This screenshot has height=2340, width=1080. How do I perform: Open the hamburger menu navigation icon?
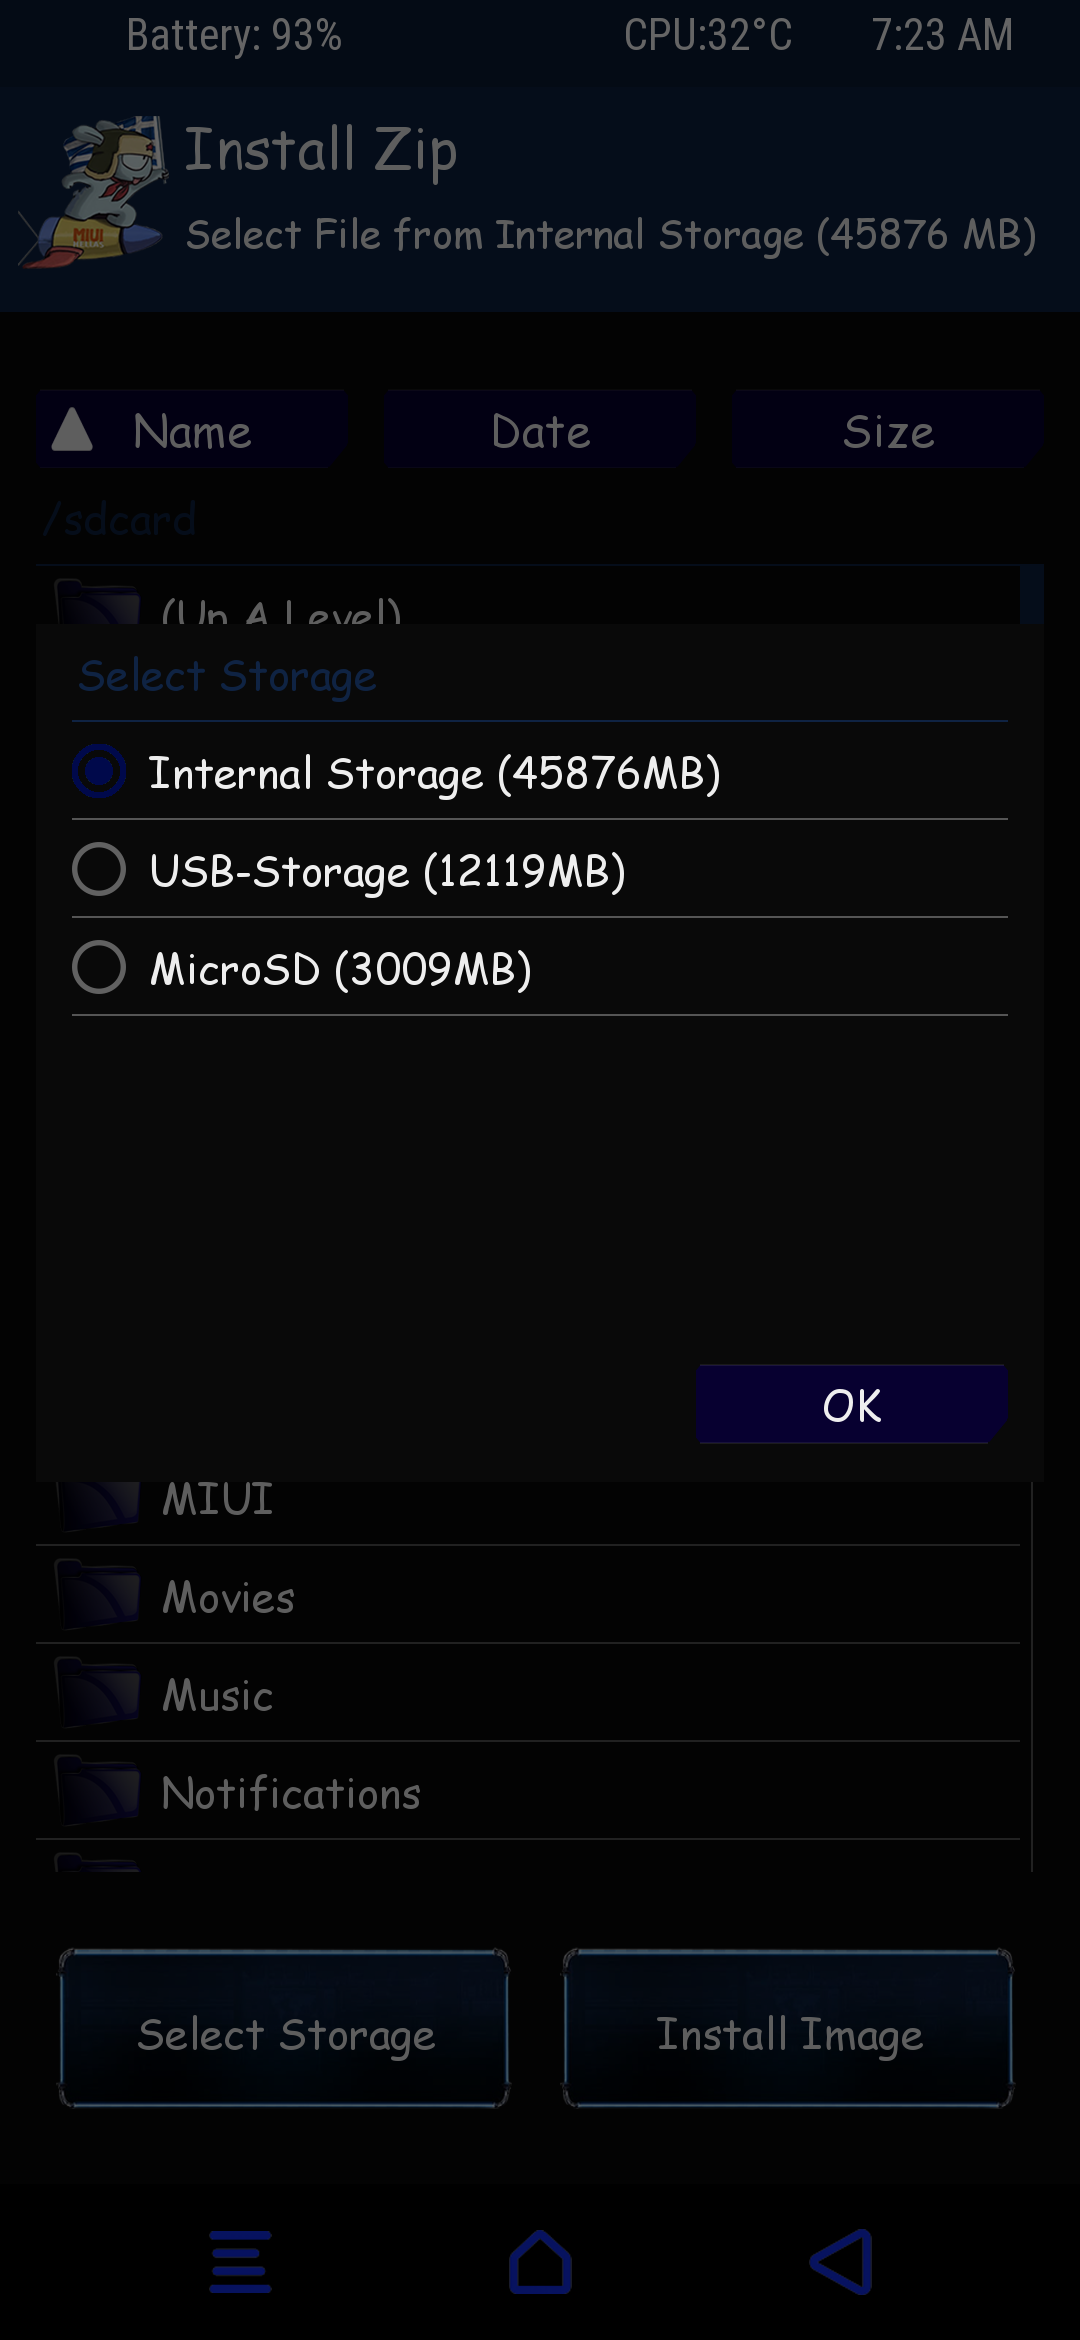pyautogui.click(x=240, y=2262)
